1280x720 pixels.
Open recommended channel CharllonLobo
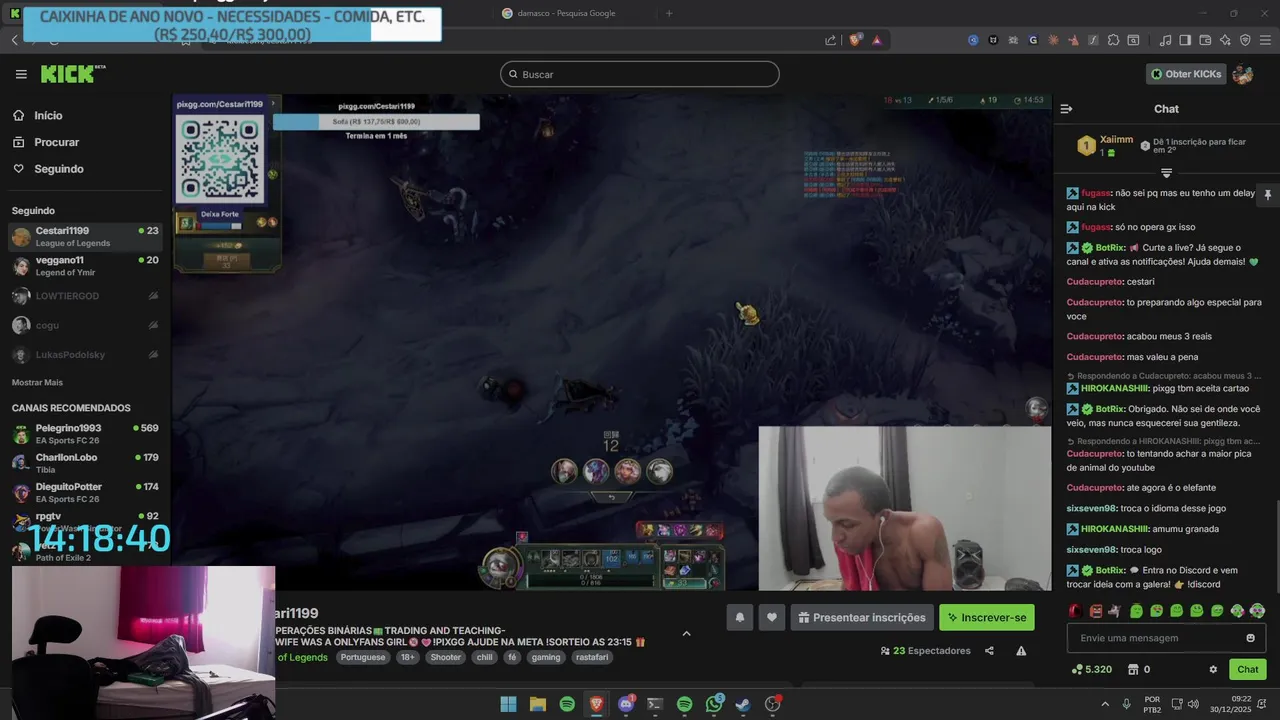click(85, 463)
